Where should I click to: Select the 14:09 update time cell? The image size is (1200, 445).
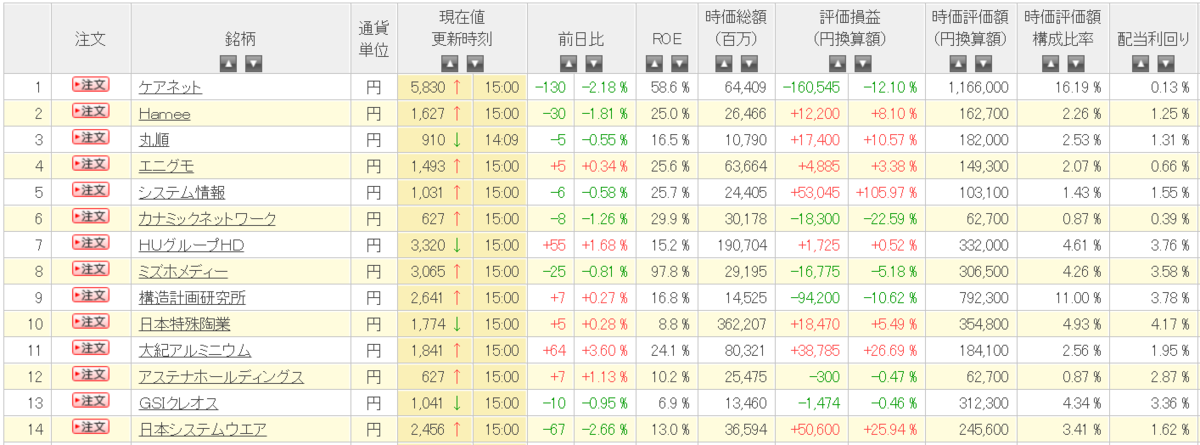click(499, 140)
